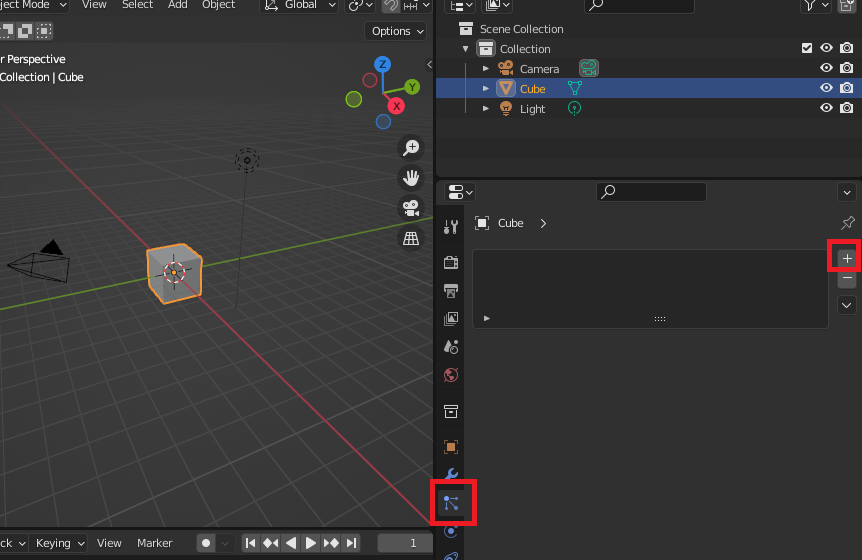
Task: Uncheck the Collection exclude checkbox
Action: click(x=806, y=48)
